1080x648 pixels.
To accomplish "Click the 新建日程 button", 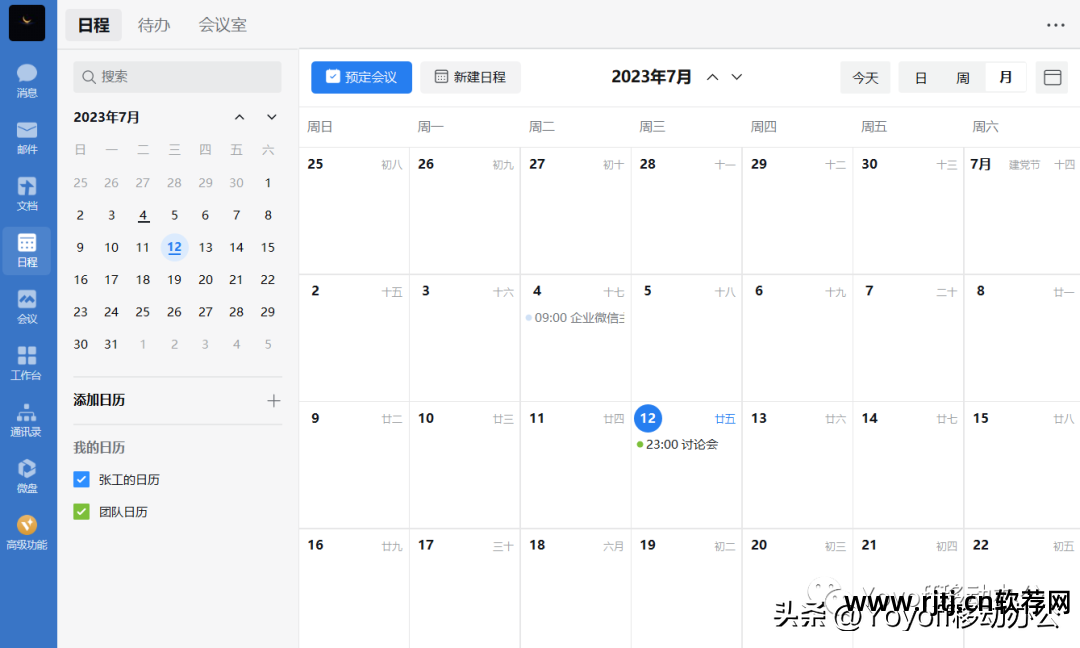I will pos(470,76).
